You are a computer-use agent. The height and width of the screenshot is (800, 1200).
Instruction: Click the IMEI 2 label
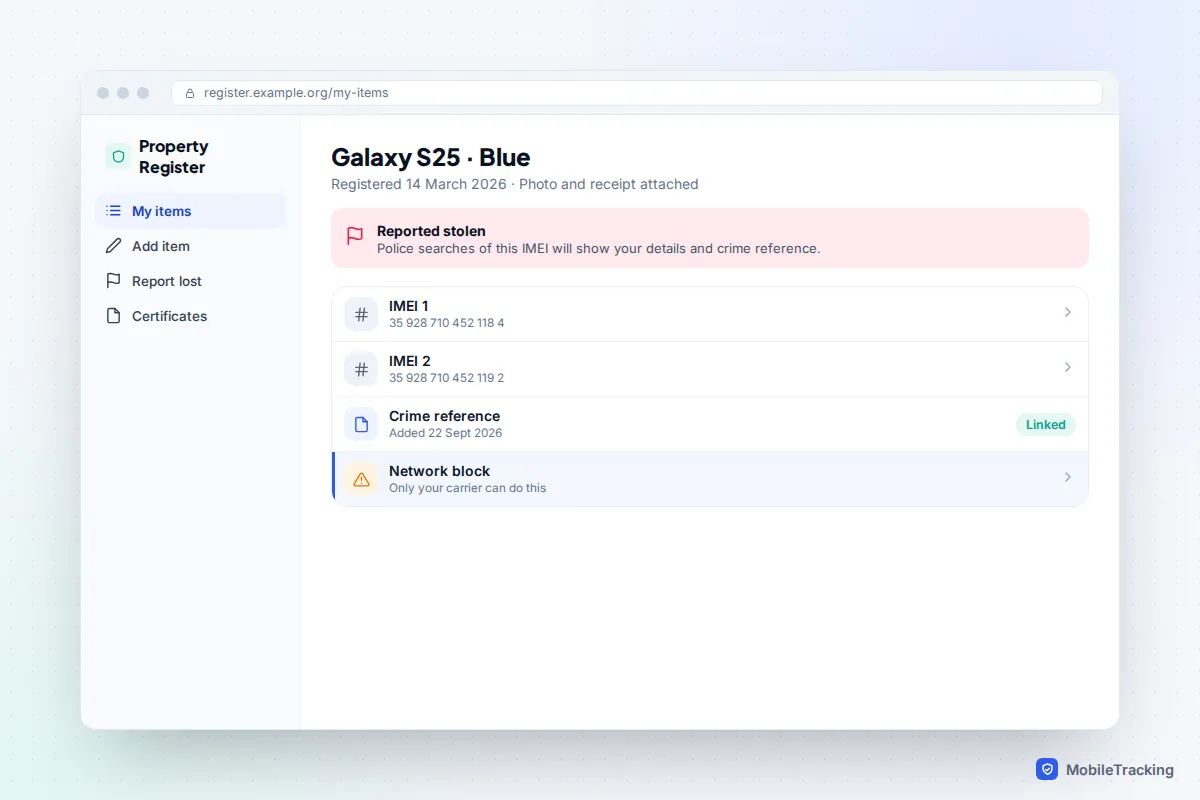pos(410,361)
